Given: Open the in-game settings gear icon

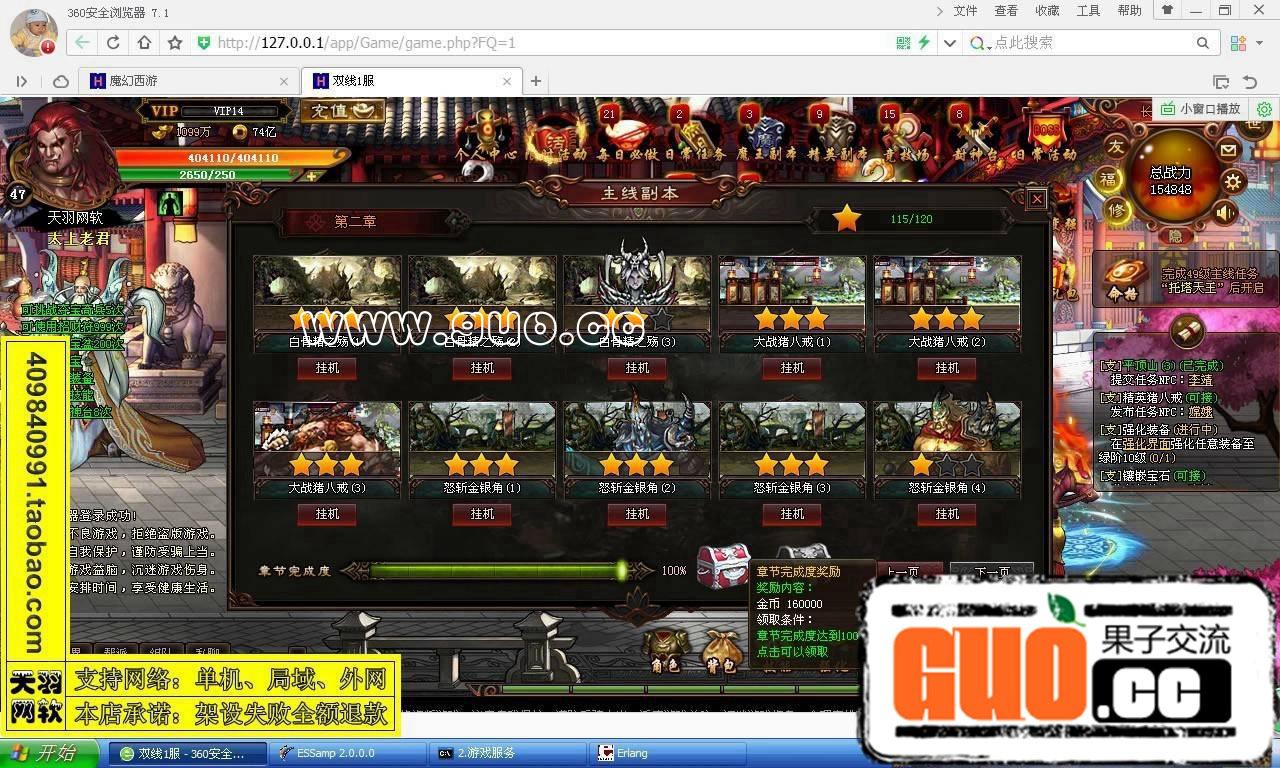Looking at the screenshot, I should click(x=1233, y=181).
